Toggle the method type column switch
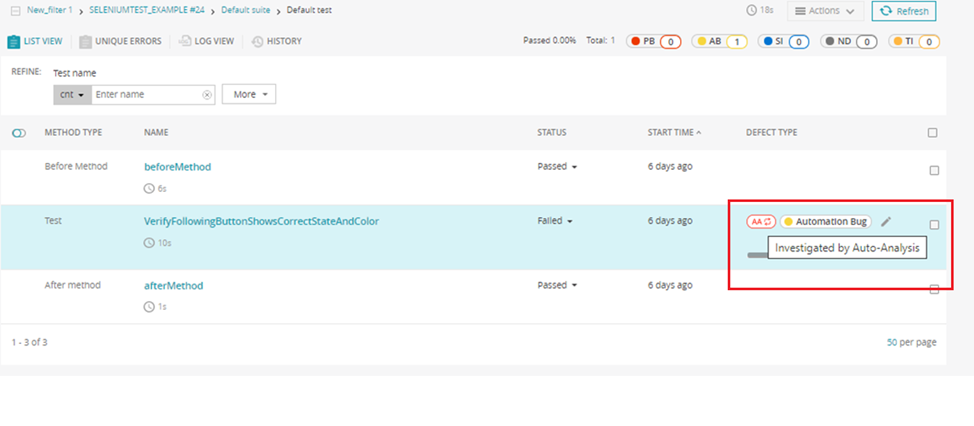Image resolution: width=974 pixels, height=426 pixels. [x=19, y=133]
